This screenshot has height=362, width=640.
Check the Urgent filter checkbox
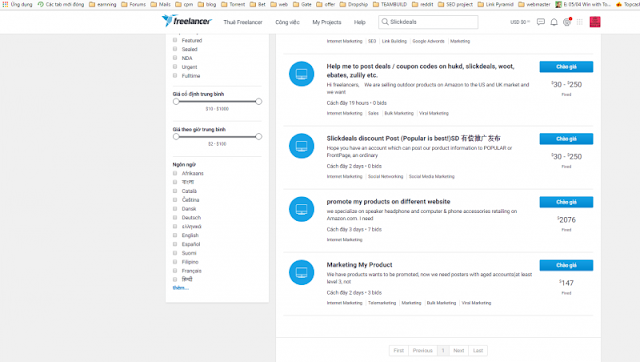(175, 67)
